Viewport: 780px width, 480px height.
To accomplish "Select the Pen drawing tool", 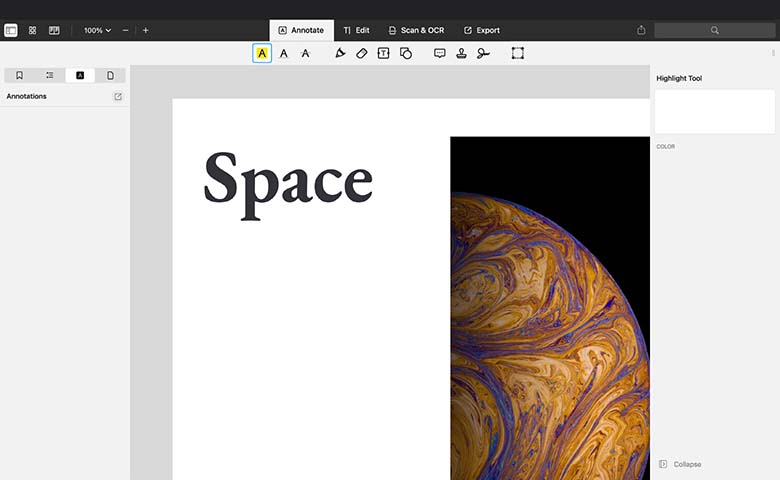I will click(340, 53).
